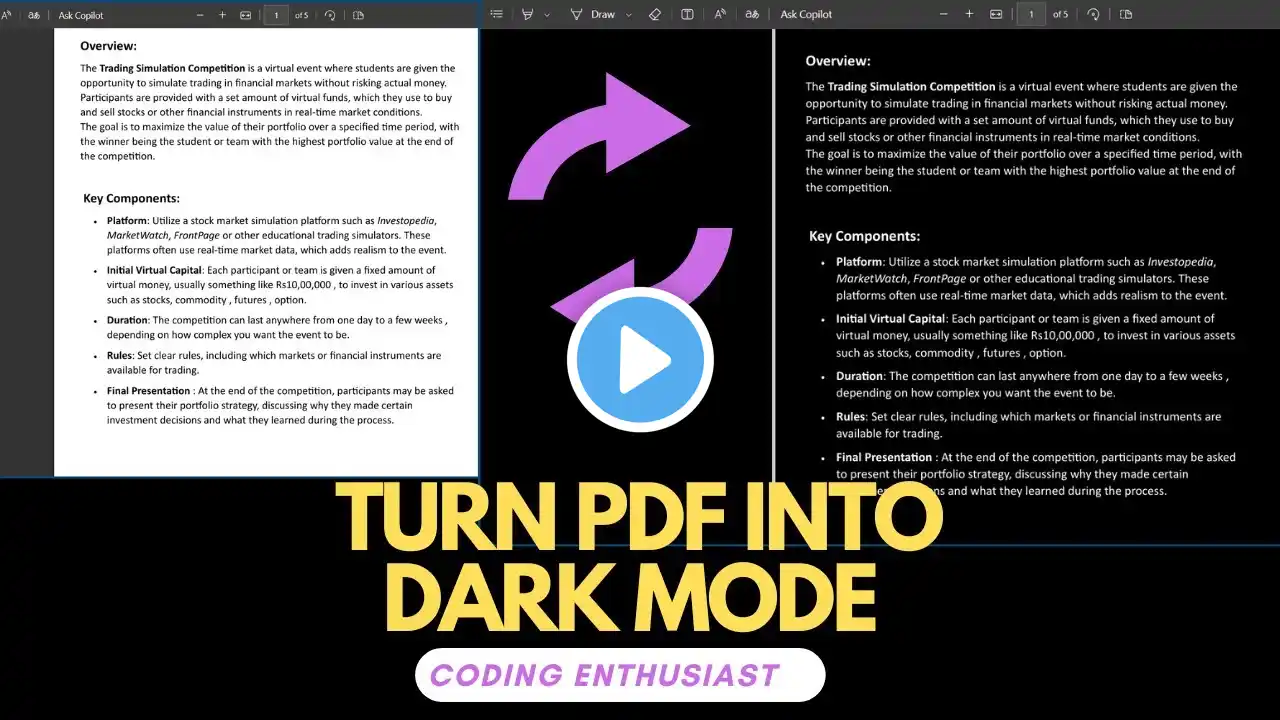Click Ask Copilot in light-mode PDF window

(x=81, y=15)
